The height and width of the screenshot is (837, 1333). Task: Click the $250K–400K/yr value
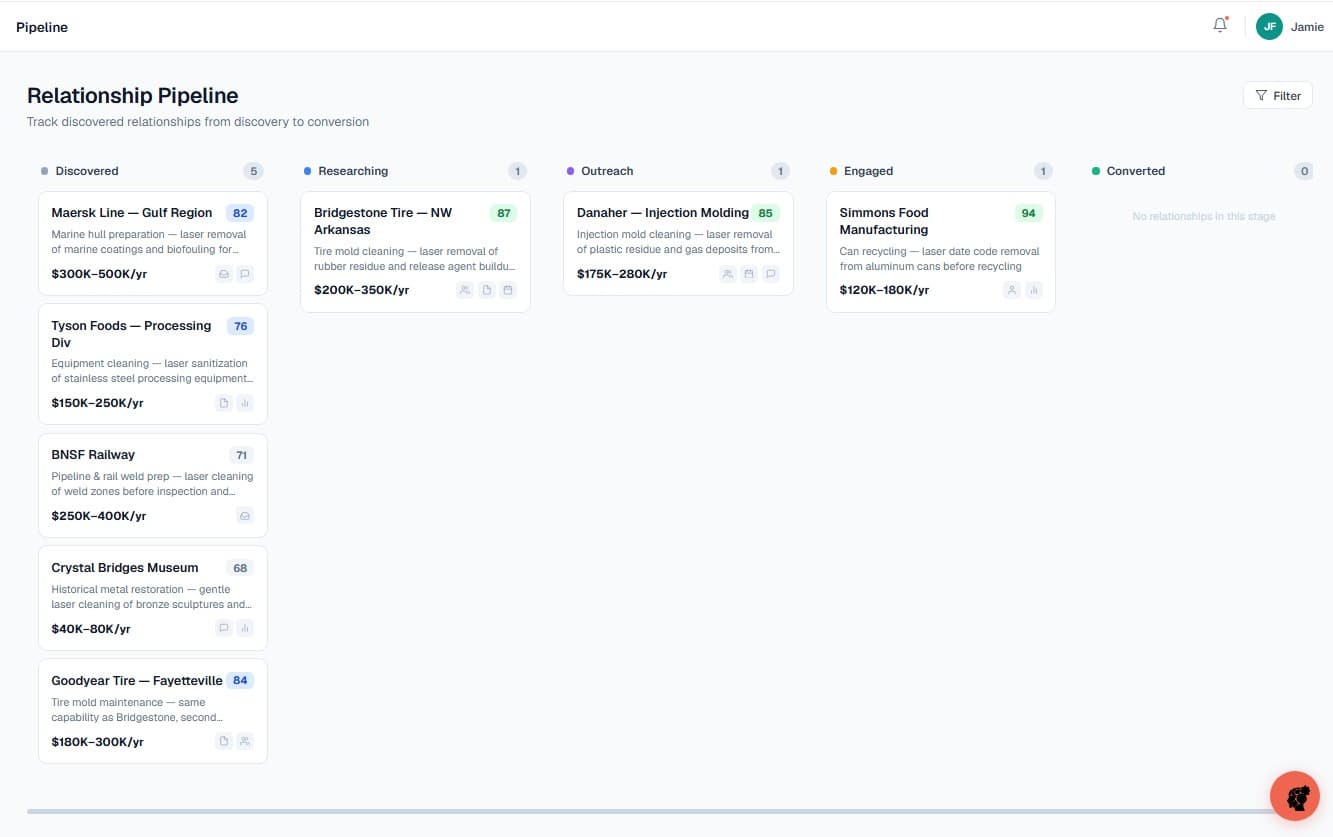[99, 516]
